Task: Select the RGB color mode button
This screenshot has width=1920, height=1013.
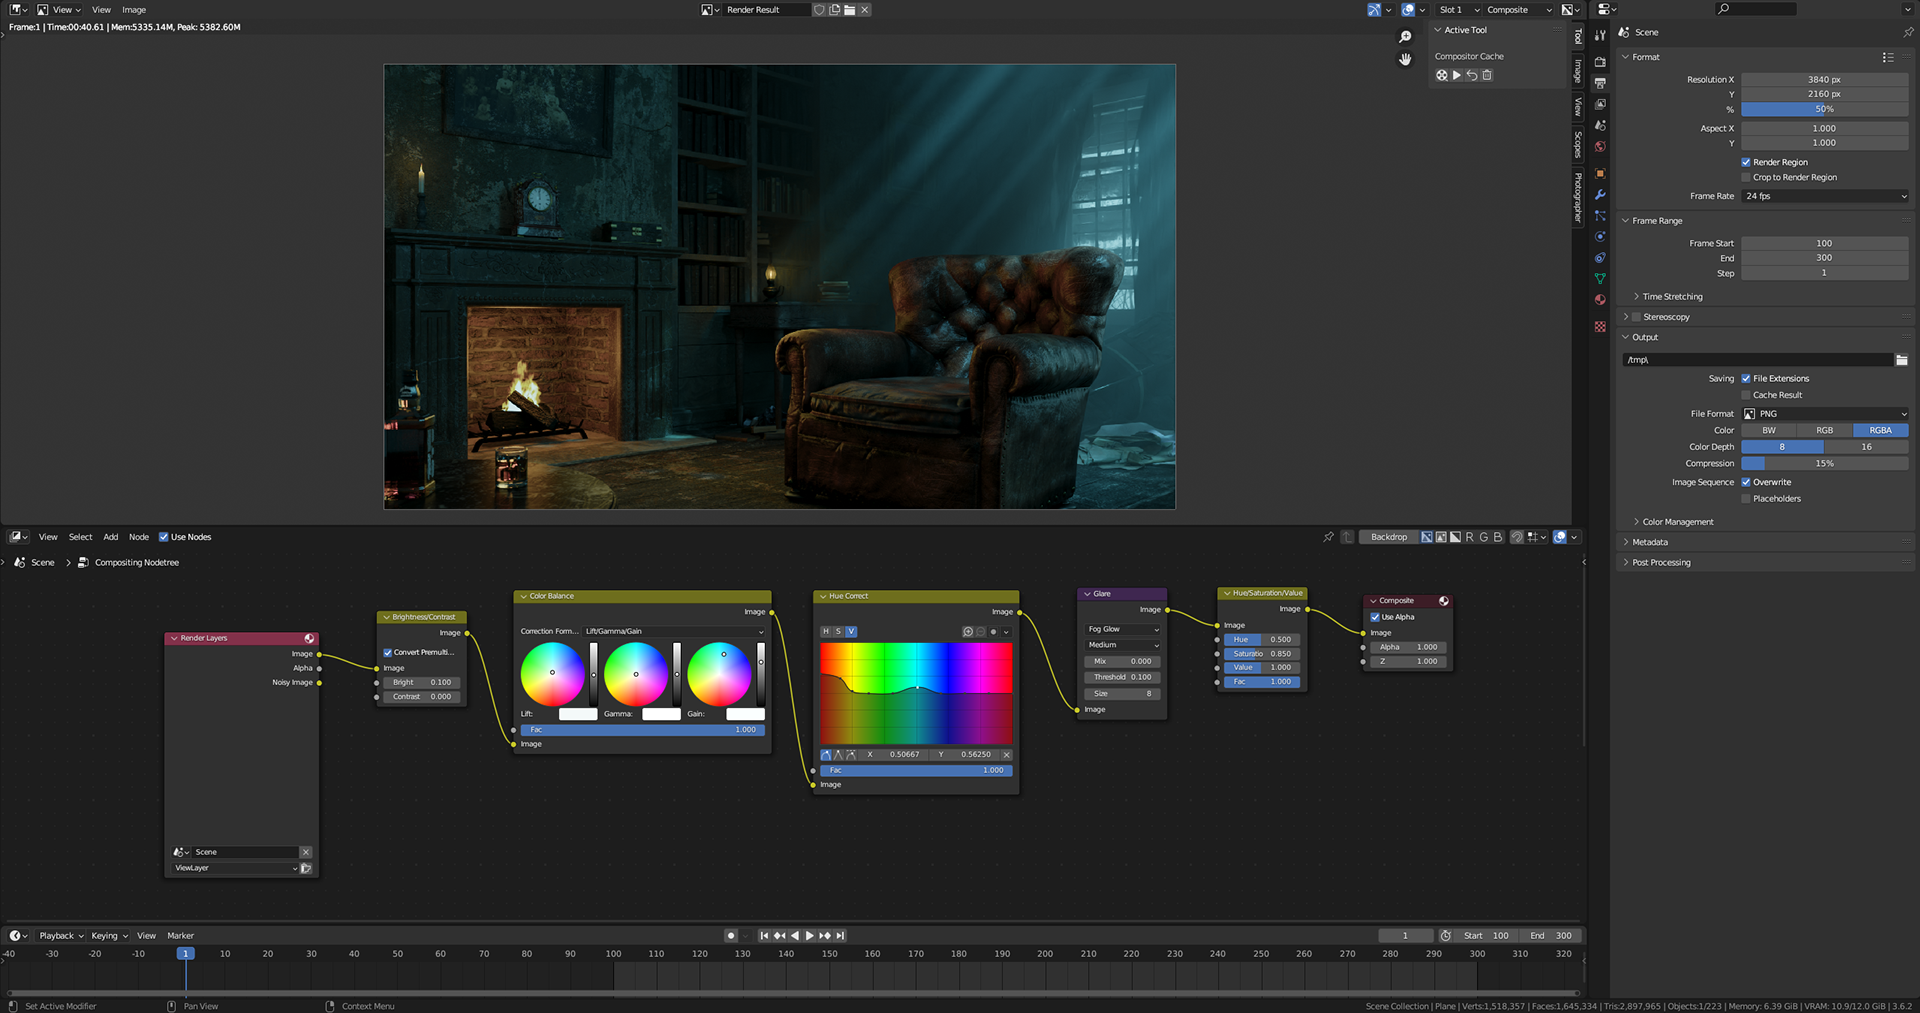Action: tap(1824, 431)
